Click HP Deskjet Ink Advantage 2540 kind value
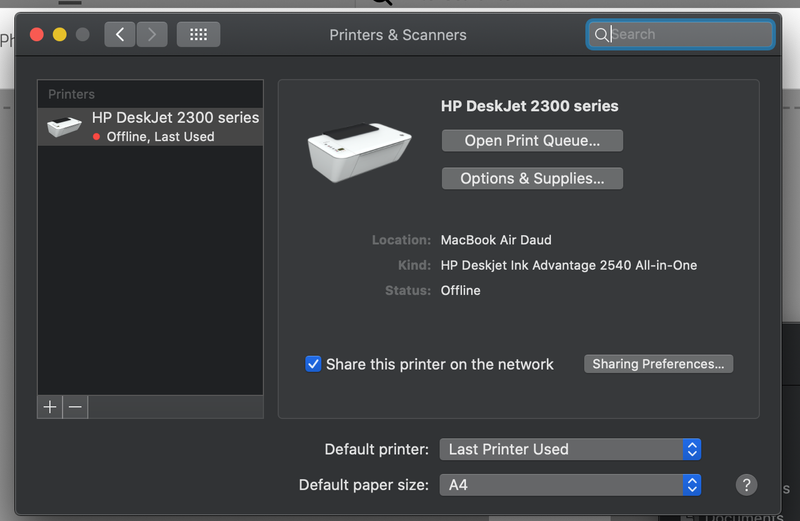Screen dimensions: 800x521 (569, 265)
